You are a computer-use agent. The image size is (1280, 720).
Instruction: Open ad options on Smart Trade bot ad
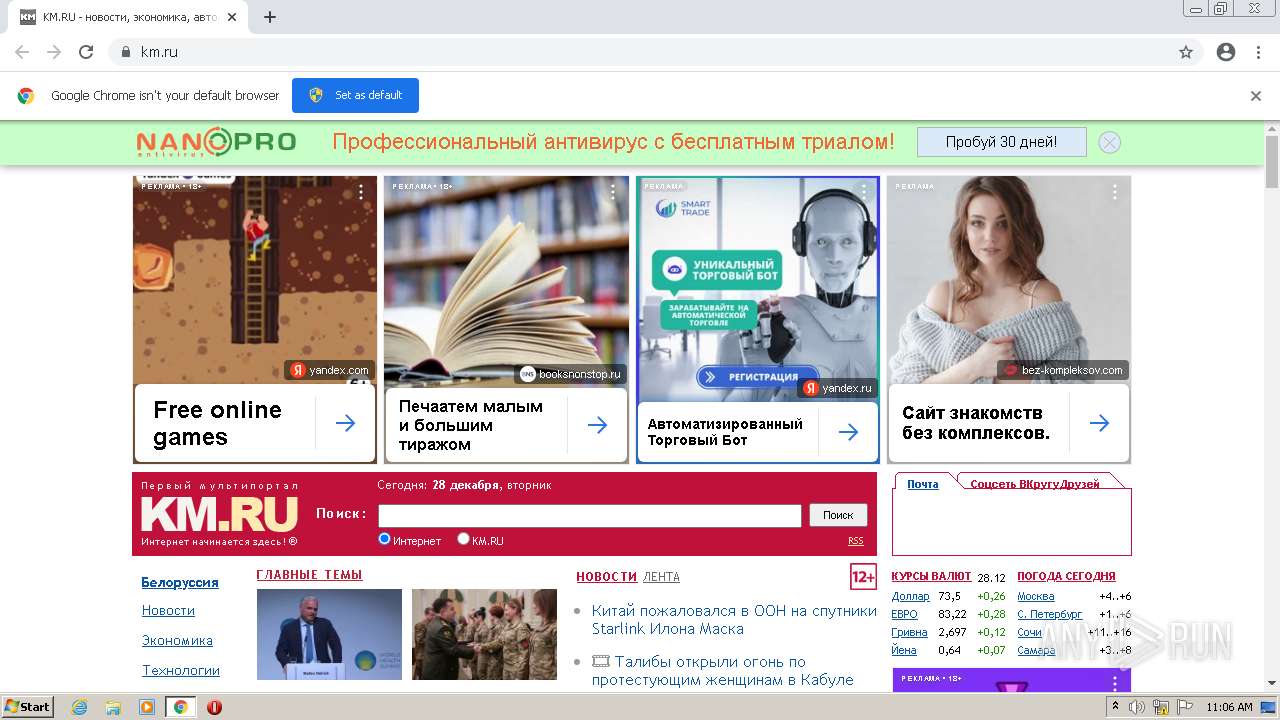click(864, 191)
